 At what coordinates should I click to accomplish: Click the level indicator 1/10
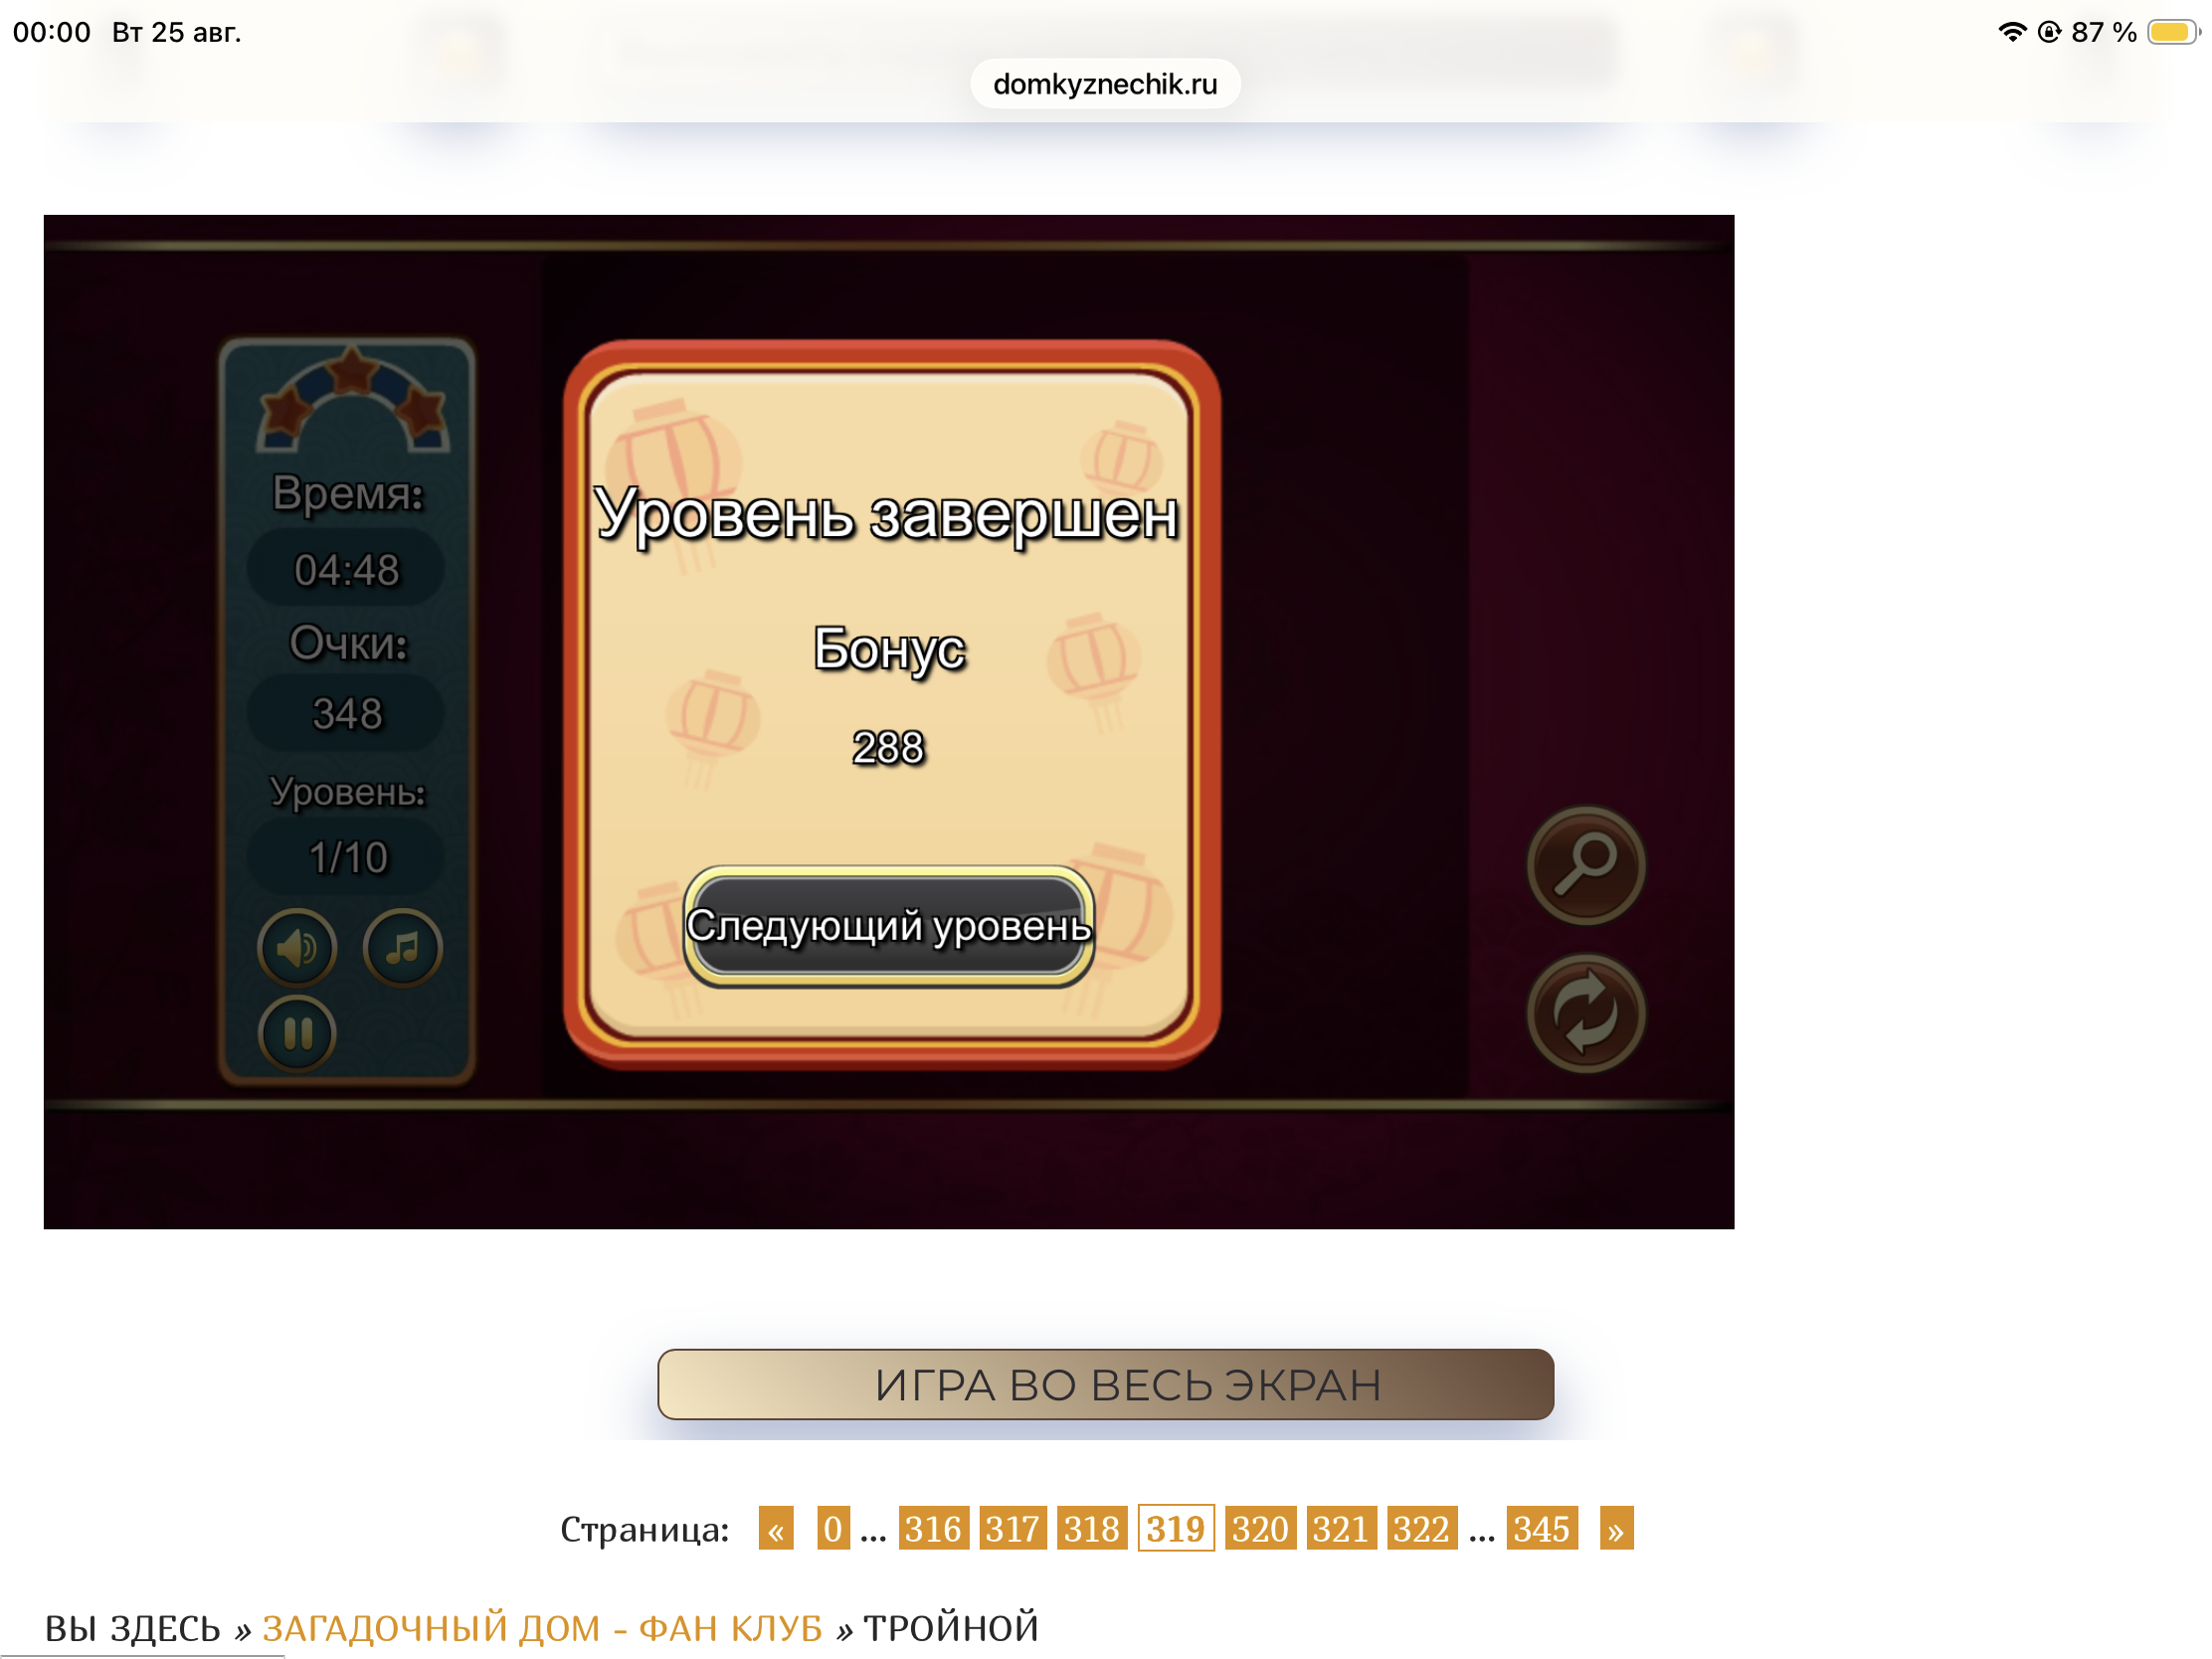[346, 858]
